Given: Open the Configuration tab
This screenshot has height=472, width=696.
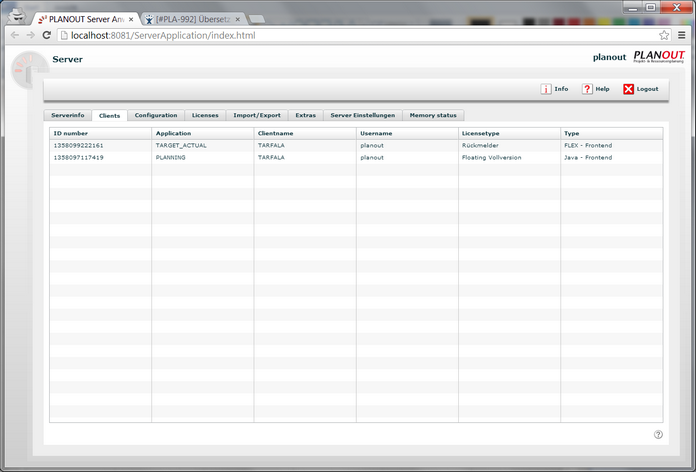Looking at the screenshot, I should [x=156, y=115].
